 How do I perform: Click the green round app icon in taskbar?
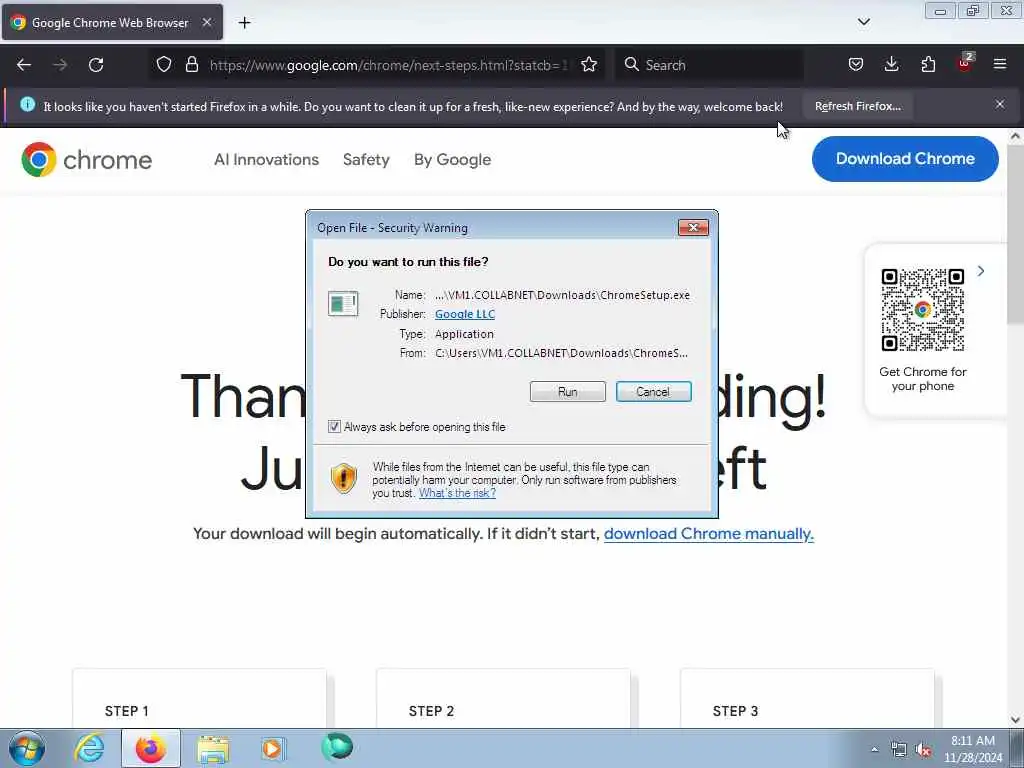[x=337, y=747]
